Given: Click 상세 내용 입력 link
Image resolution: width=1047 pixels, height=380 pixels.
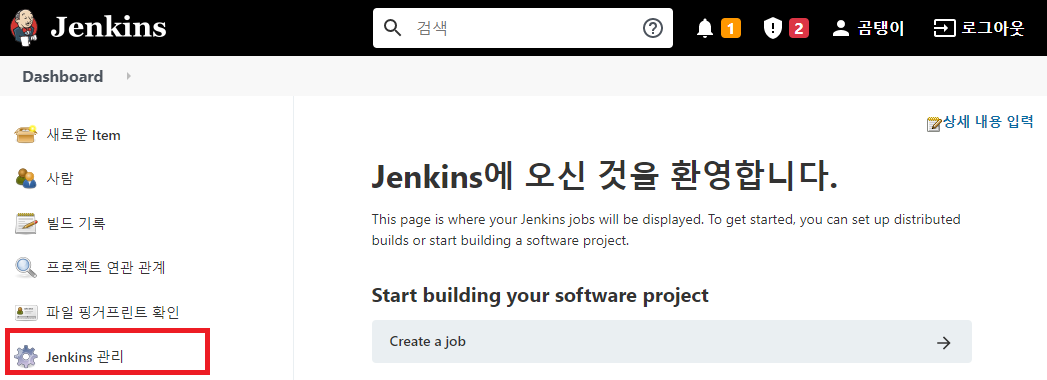Looking at the screenshot, I should [x=988, y=122].
